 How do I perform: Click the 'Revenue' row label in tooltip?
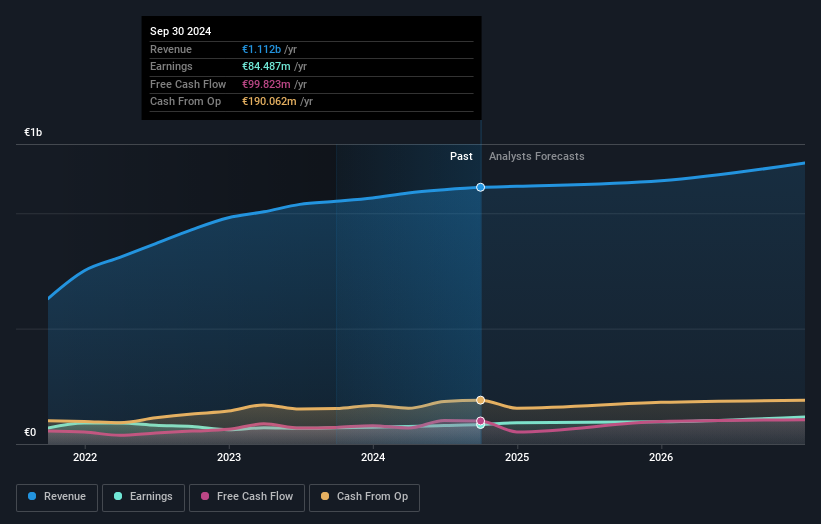pos(171,49)
